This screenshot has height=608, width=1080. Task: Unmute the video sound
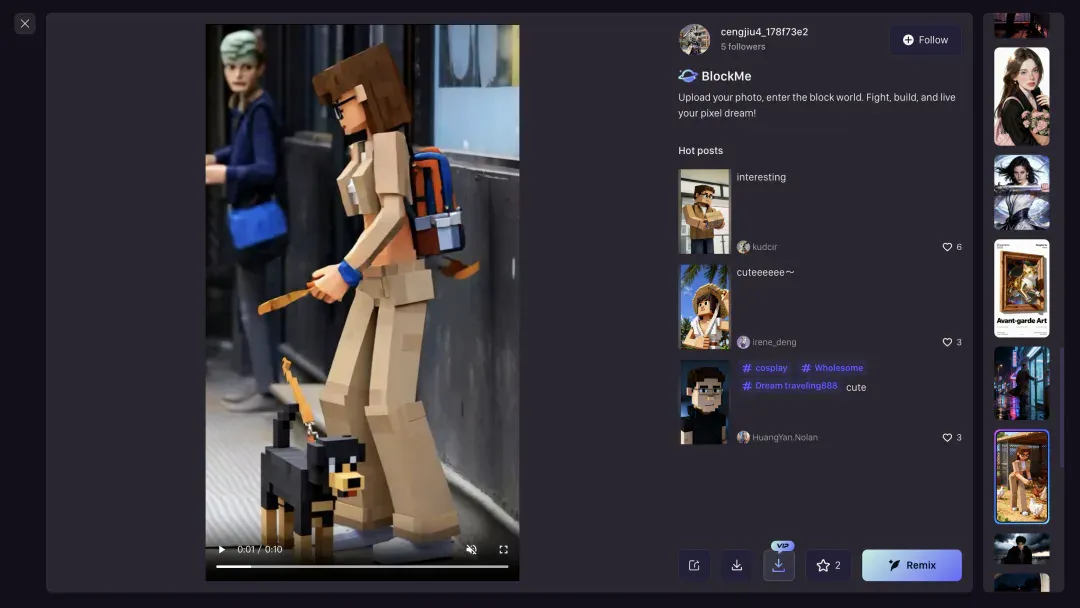[x=471, y=549]
